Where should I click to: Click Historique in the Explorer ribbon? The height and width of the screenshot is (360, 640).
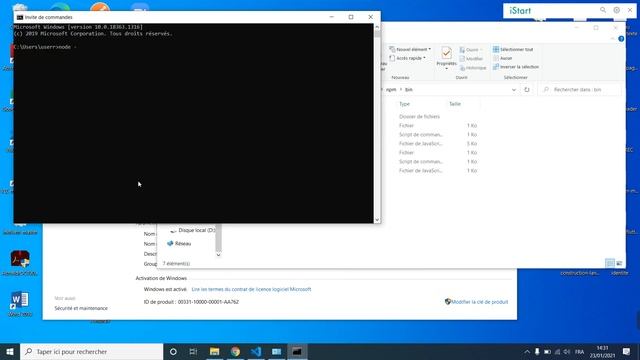pyautogui.click(x=473, y=68)
